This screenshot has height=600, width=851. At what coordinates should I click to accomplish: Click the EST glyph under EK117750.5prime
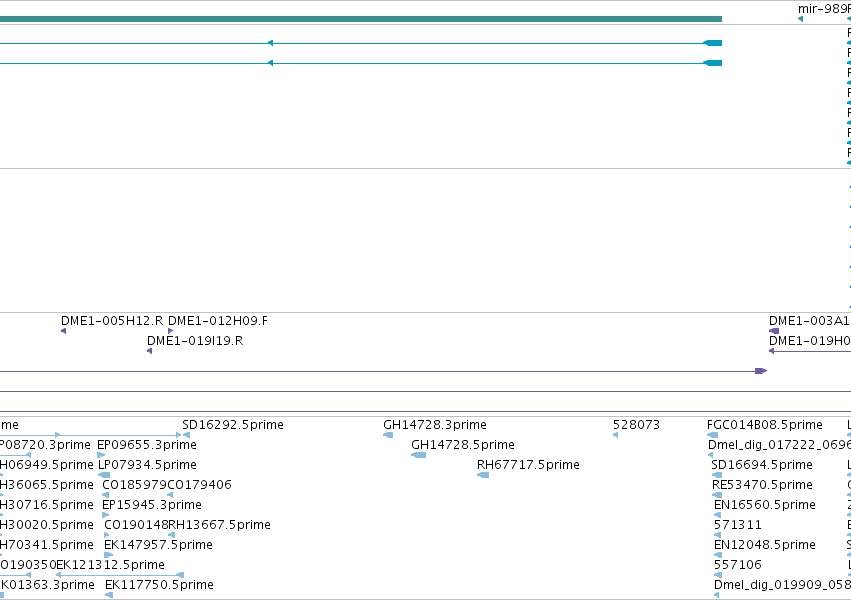click(109, 595)
